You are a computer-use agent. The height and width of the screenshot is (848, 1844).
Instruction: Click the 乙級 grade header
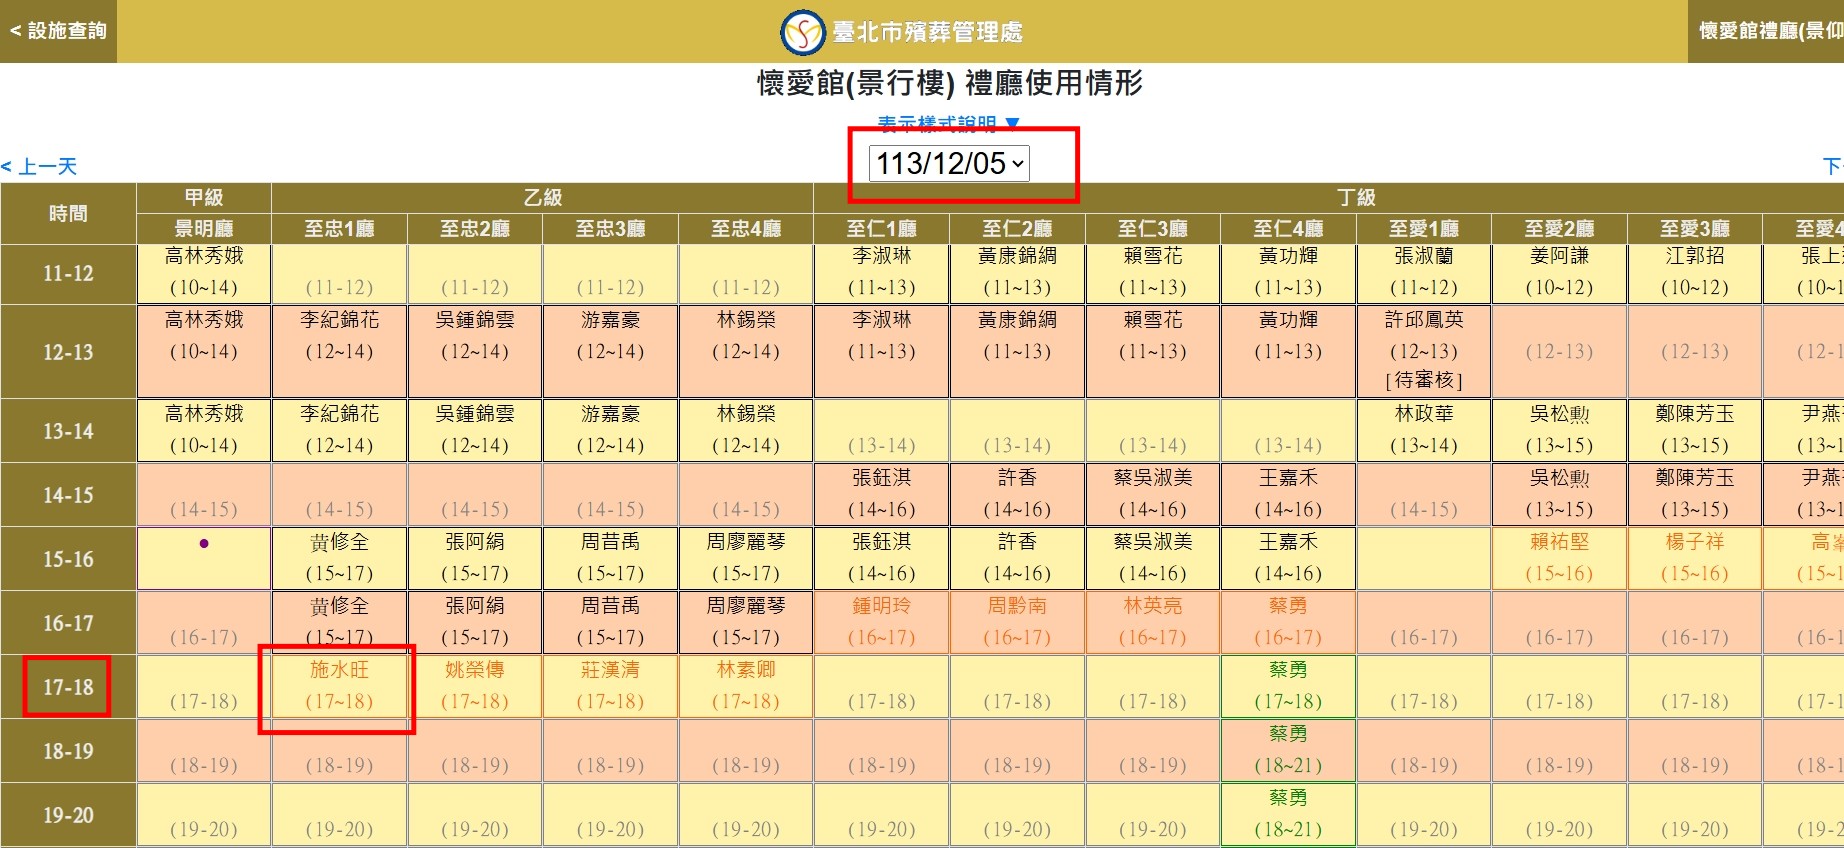point(543,198)
